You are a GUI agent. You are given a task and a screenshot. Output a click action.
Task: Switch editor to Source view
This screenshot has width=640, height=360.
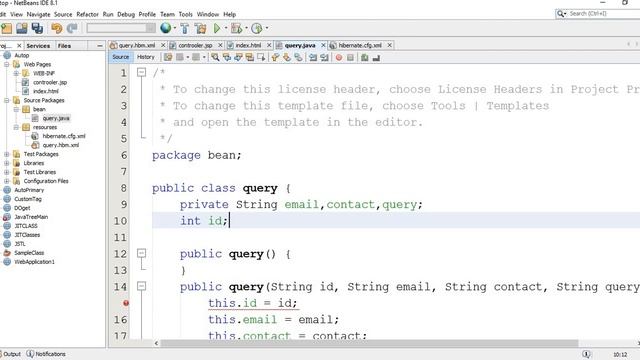coord(120,57)
